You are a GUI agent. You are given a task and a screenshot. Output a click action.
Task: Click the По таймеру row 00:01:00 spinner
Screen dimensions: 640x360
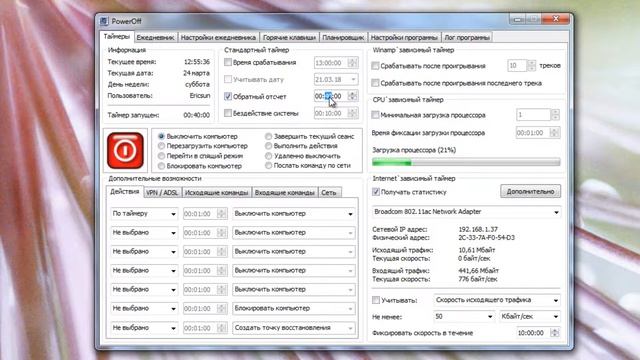tap(222, 214)
